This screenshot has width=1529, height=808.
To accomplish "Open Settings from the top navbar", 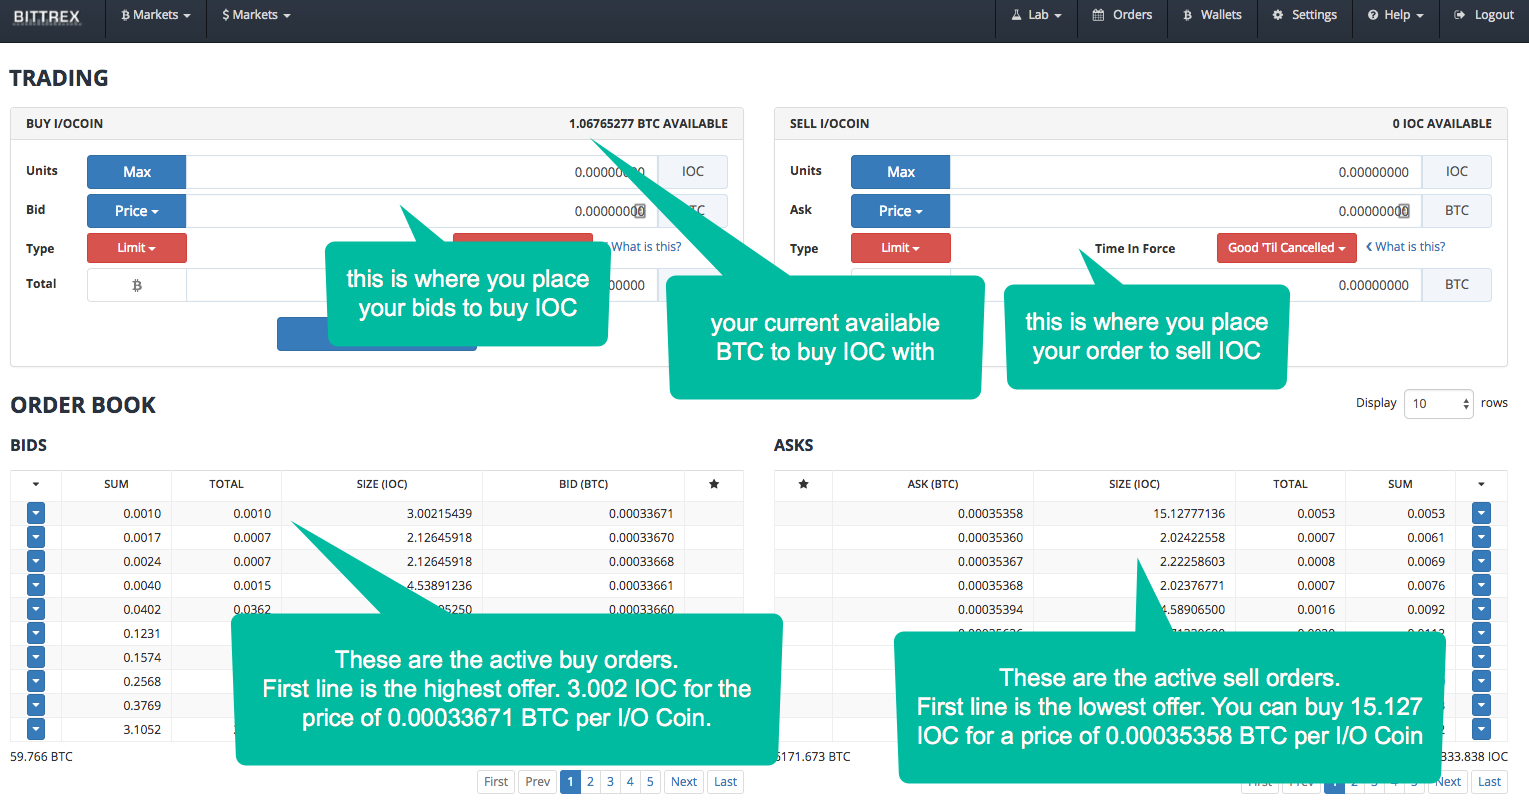I will [x=1304, y=15].
